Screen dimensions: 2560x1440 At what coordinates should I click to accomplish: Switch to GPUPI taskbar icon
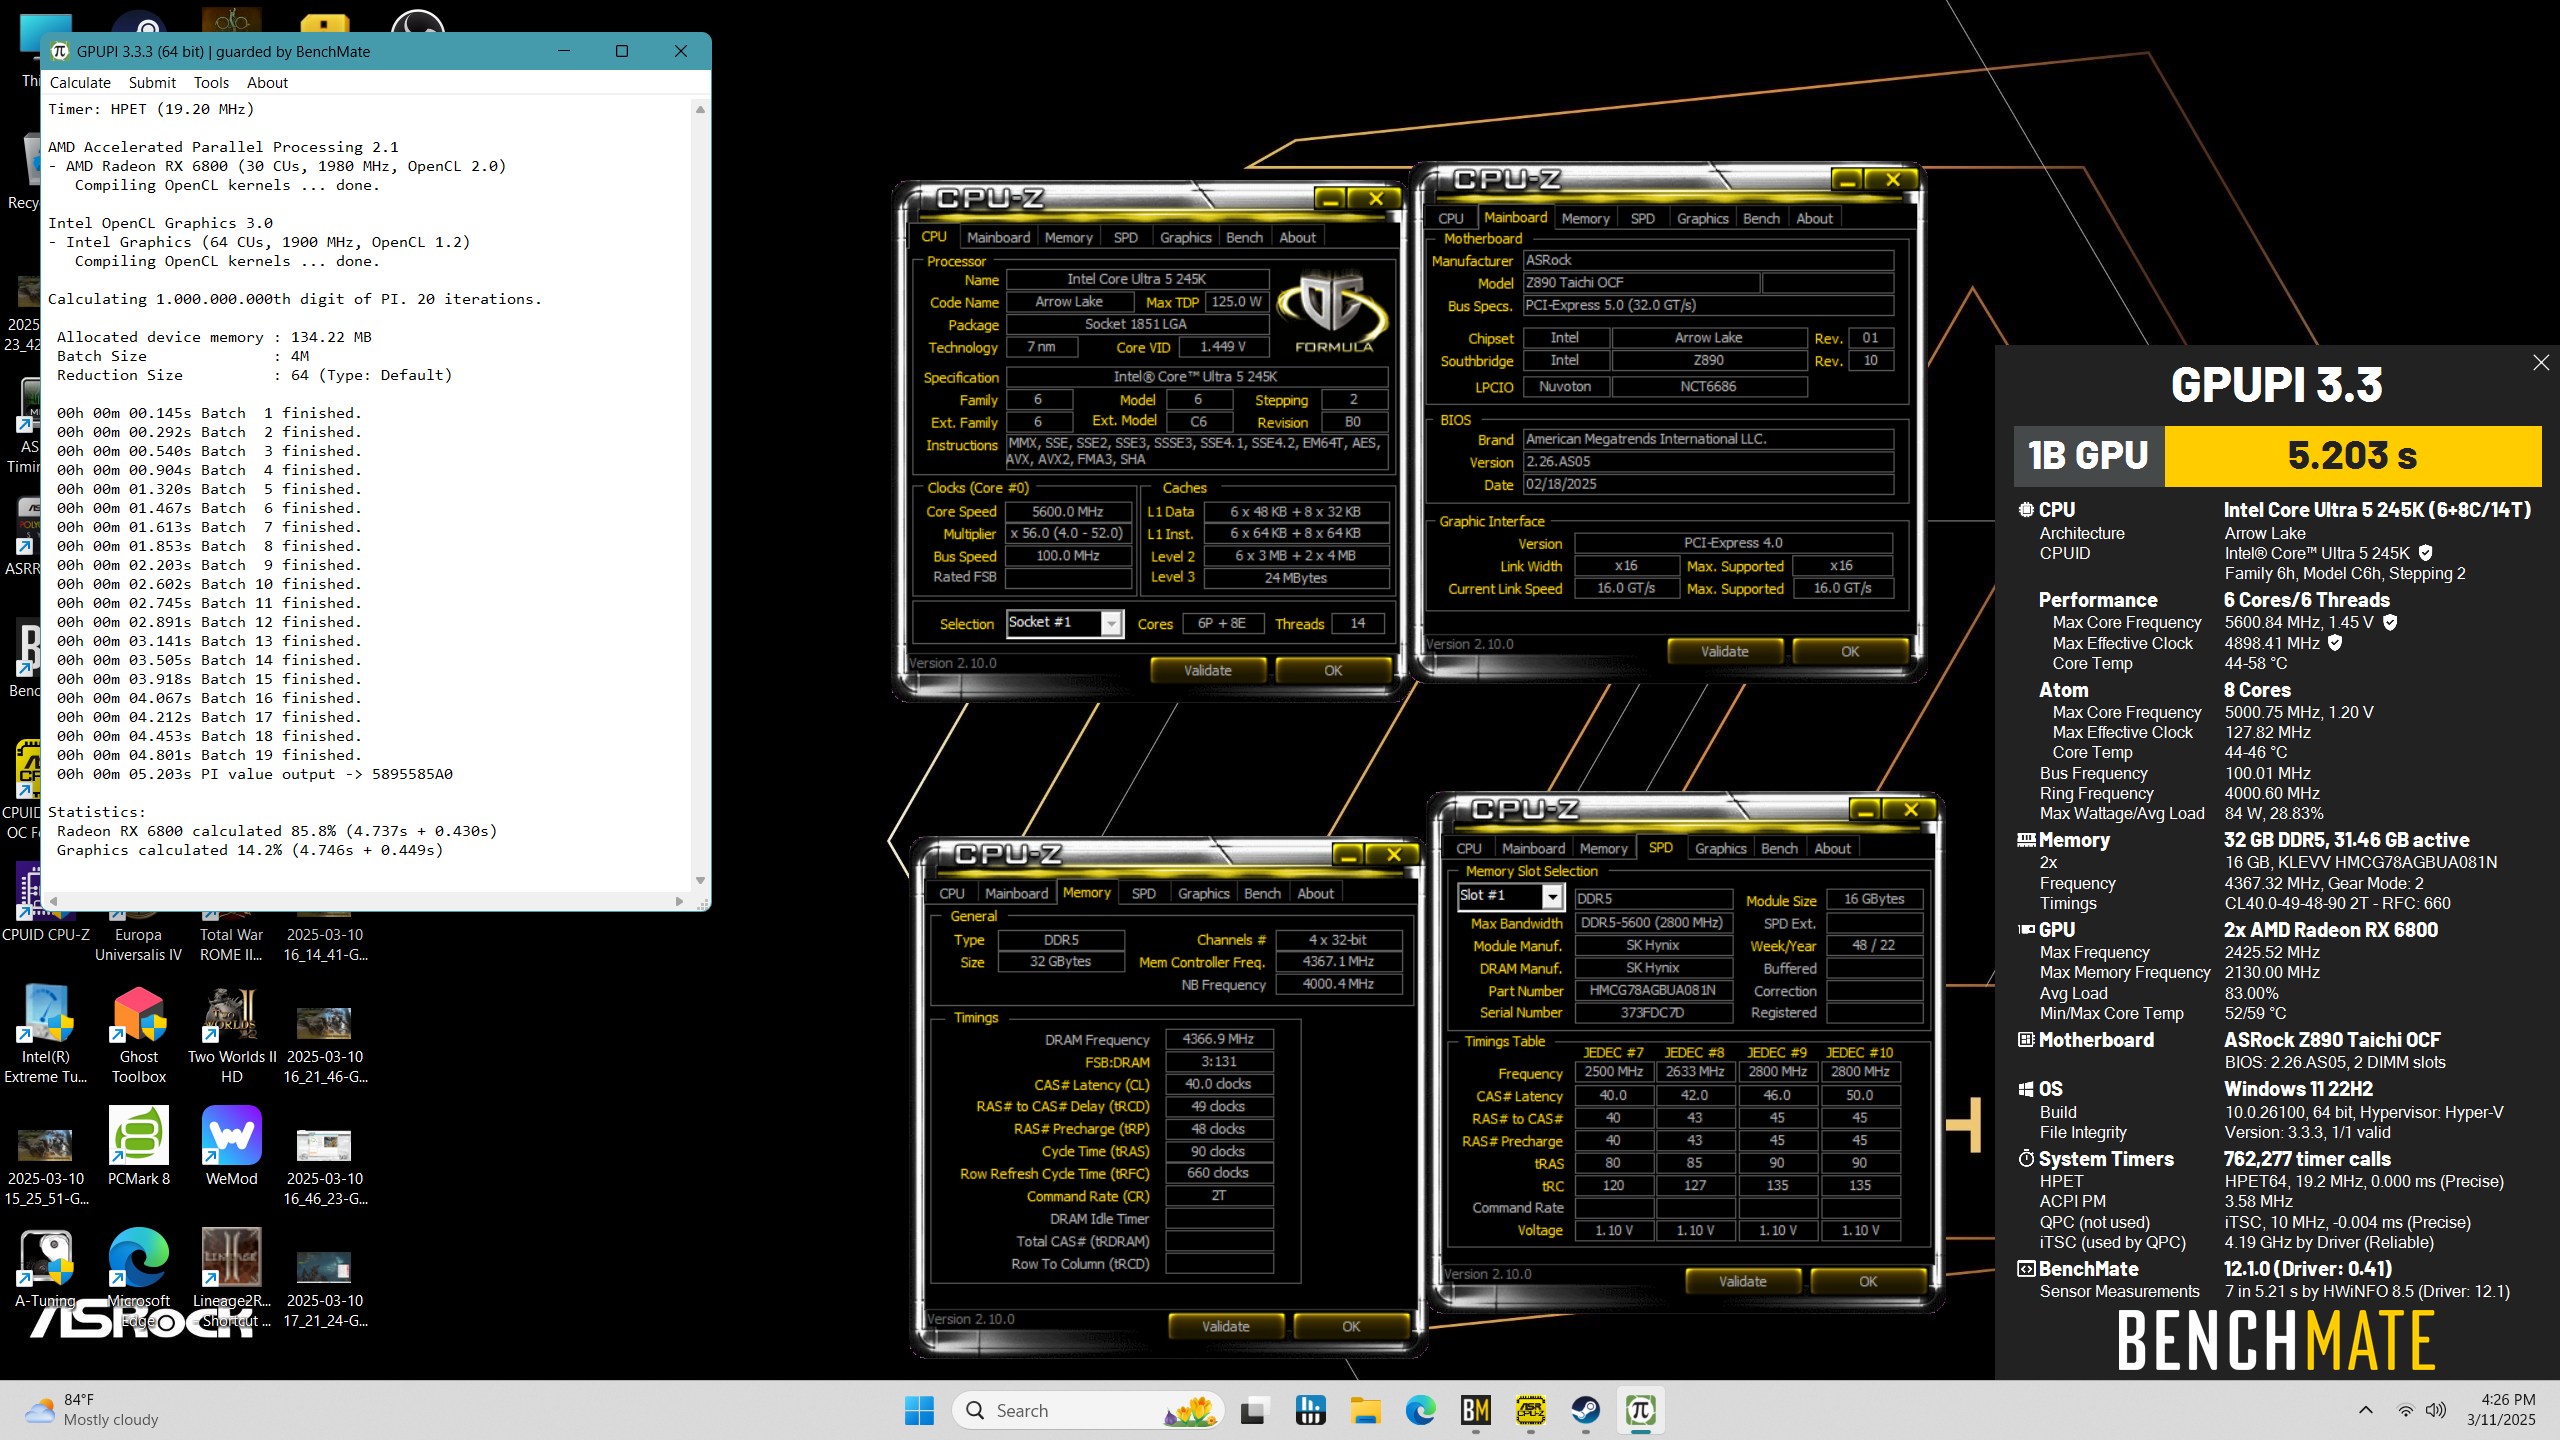pyautogui.click(x=1640, y=1410)
